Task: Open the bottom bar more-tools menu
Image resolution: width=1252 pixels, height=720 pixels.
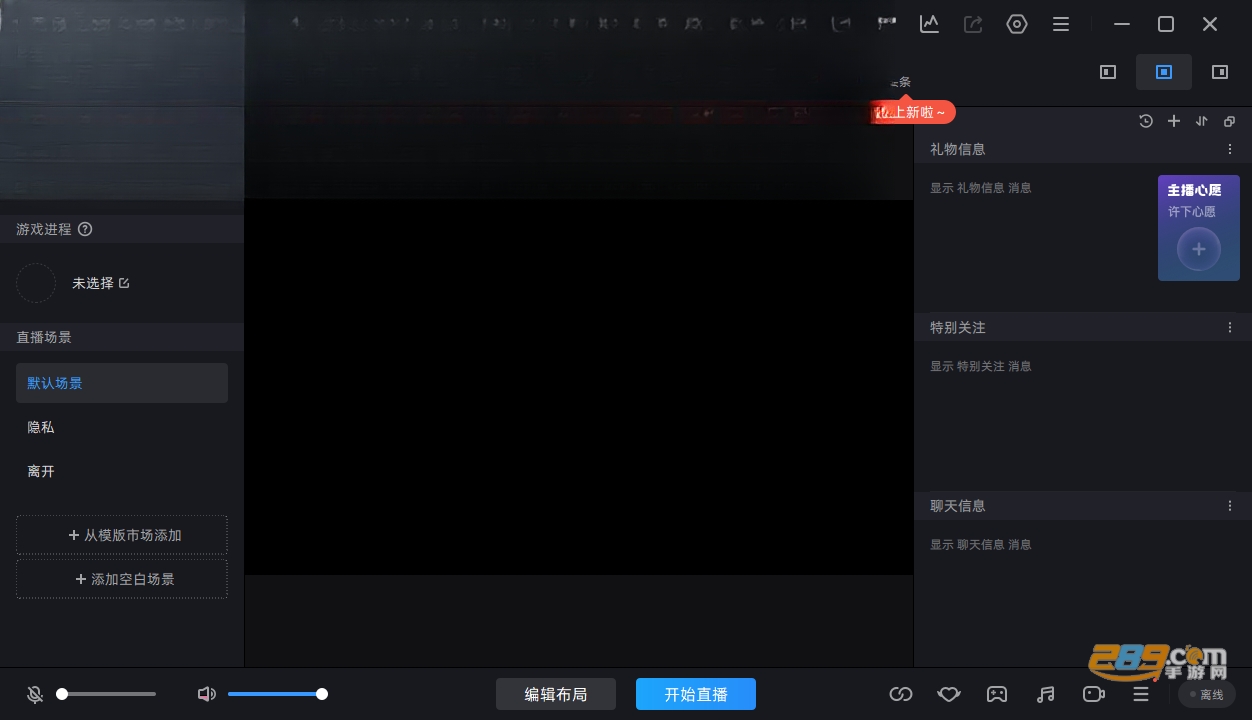Action: (x=1141, y=694)
